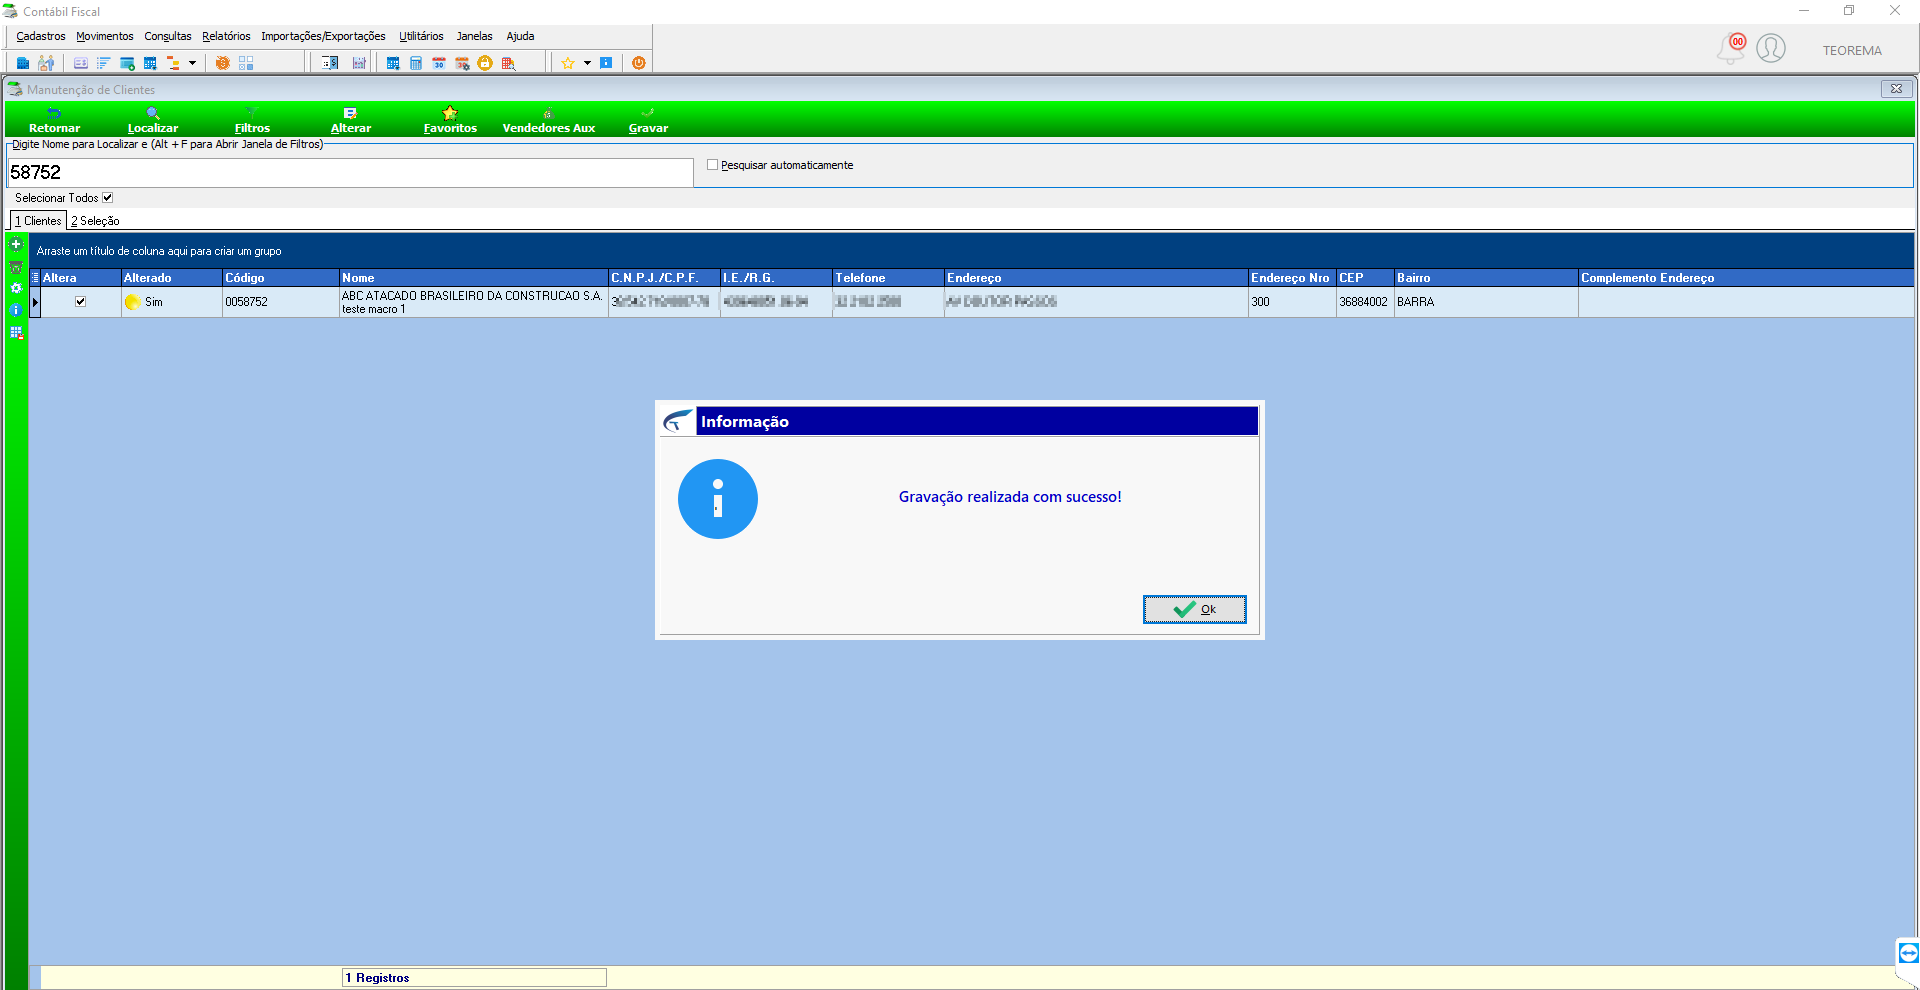The height and width of the screenshot is (990, 1920).
Task: Click the ID card icon in the main toolbar
Action: pyautogui.click(x=81, y=63)
